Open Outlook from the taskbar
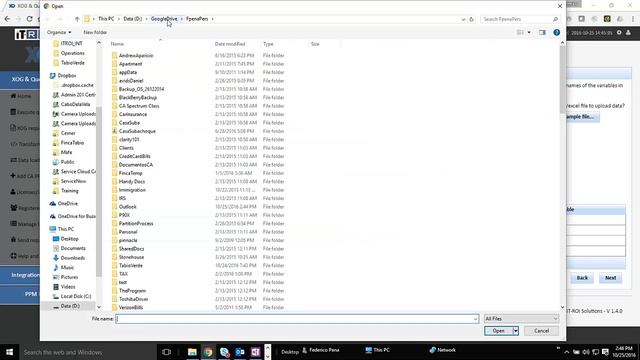640x360 pixels. 240,352
